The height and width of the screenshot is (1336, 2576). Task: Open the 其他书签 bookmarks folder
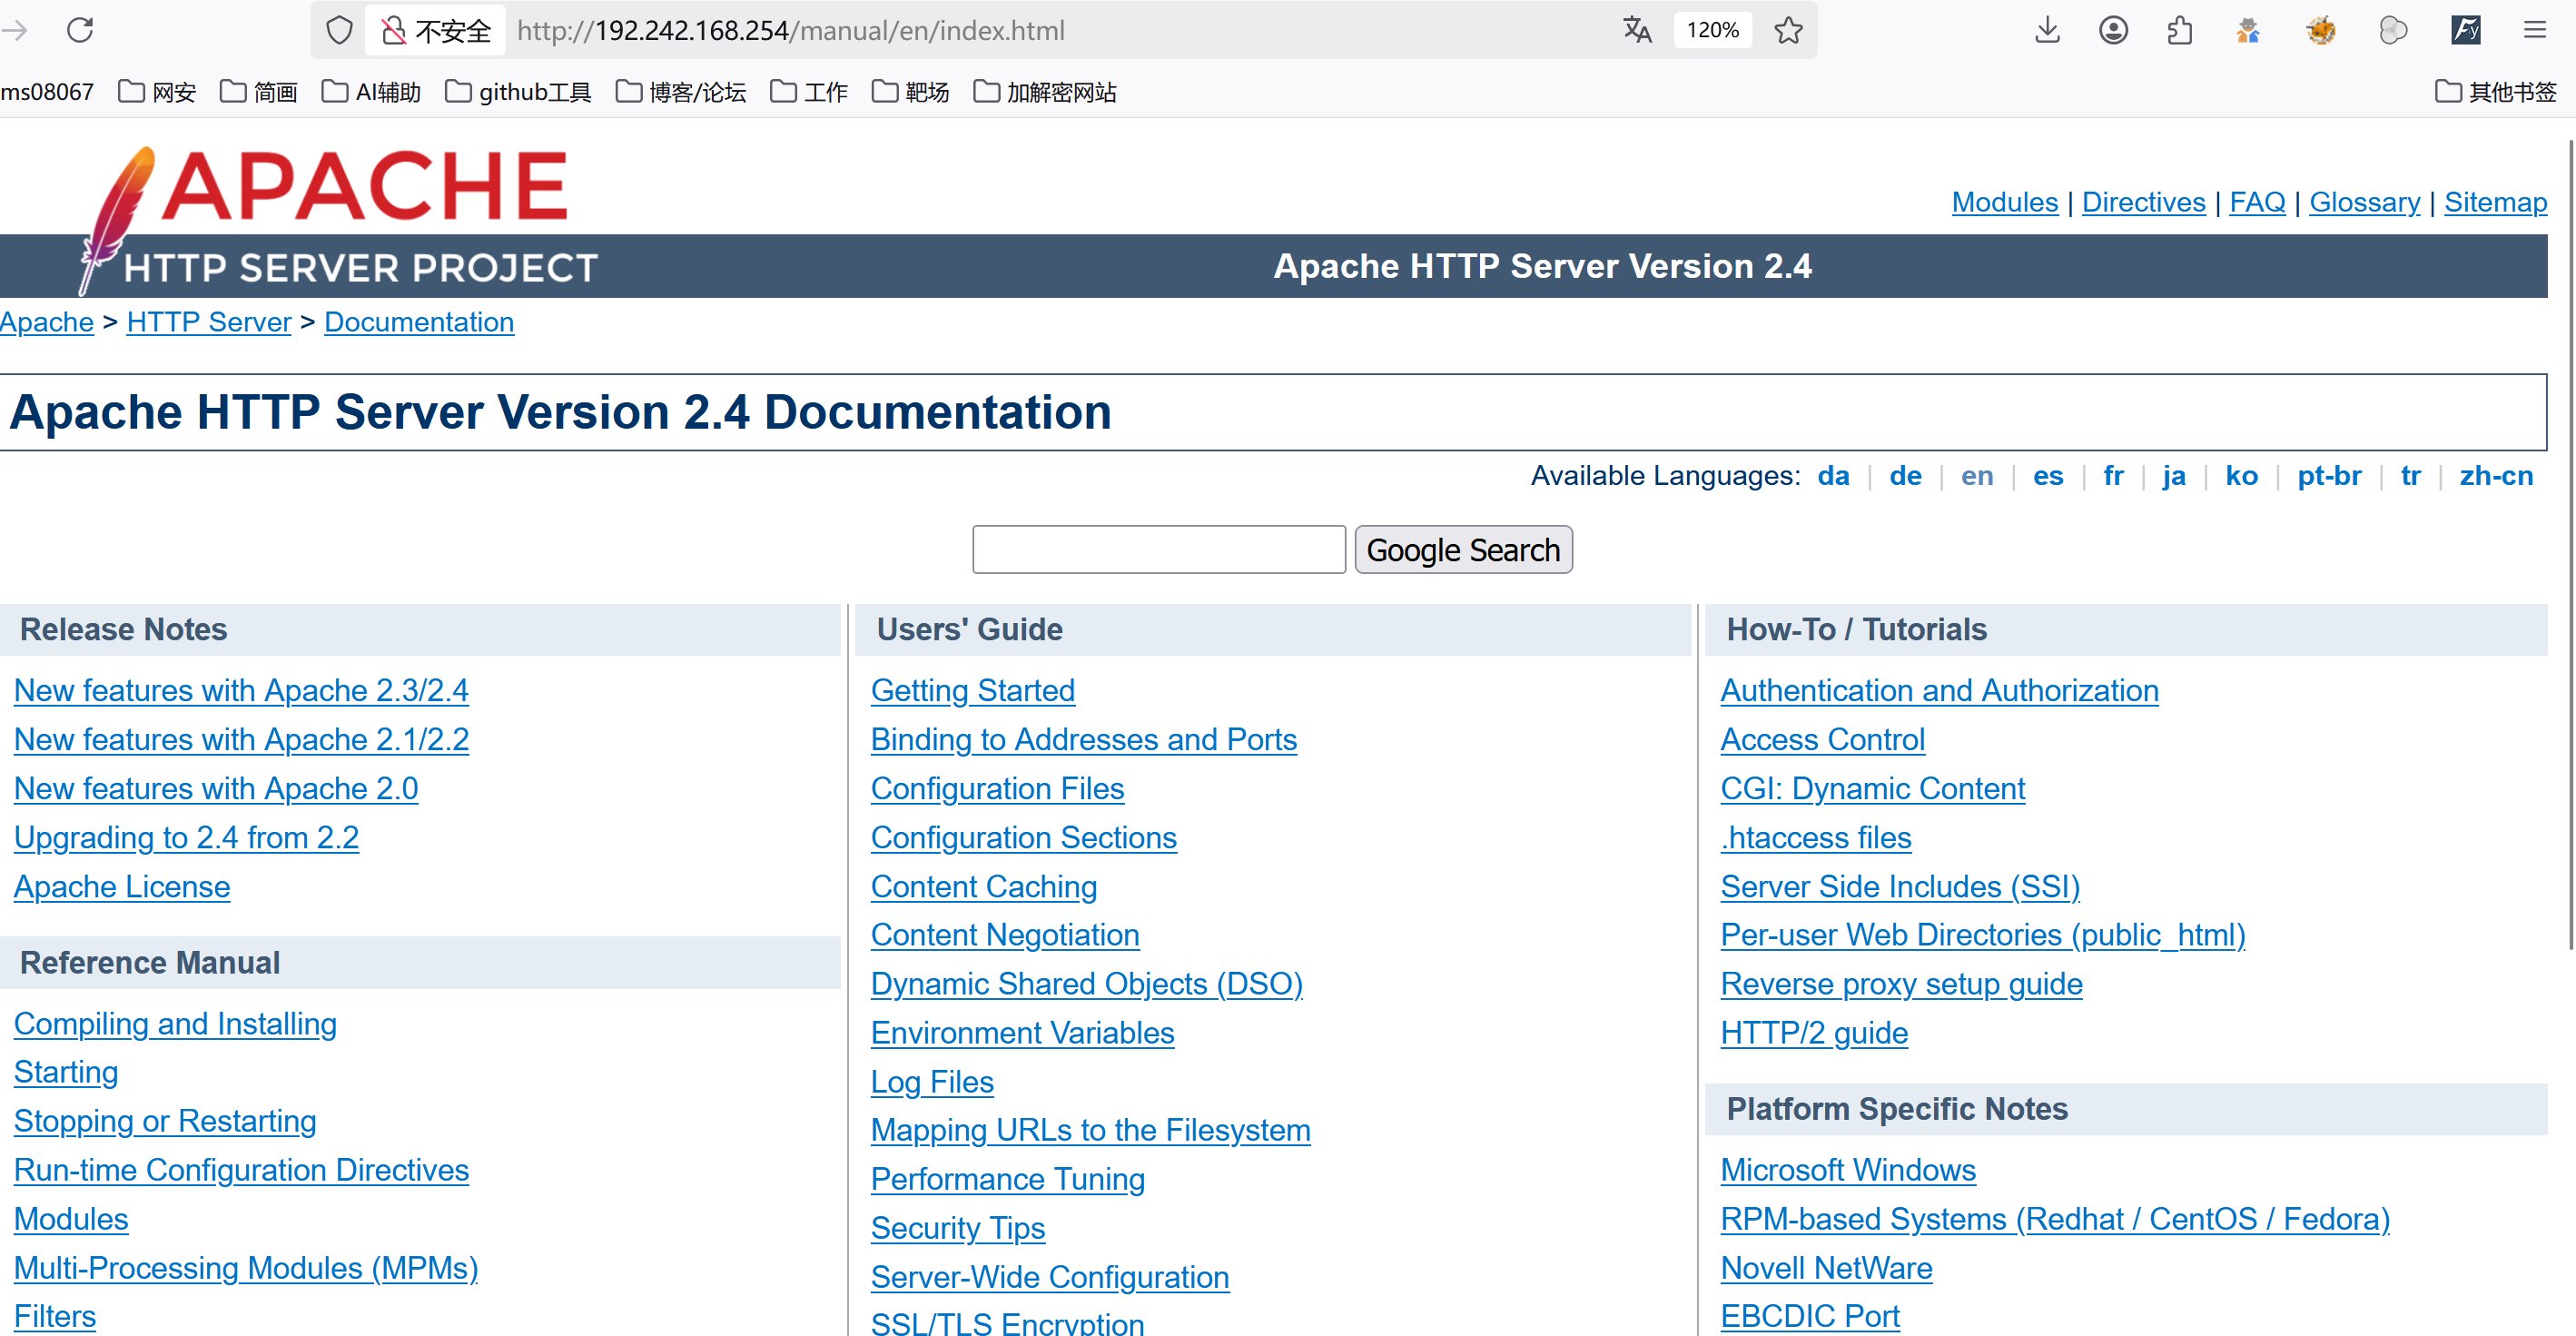point(2495,92)
